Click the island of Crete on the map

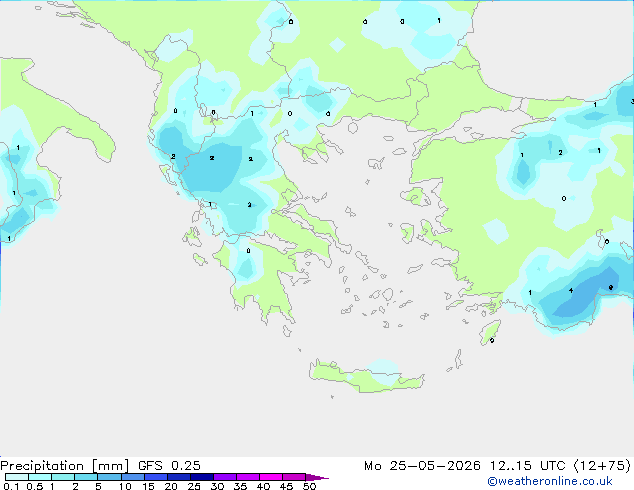pyautogui.click(x=366, y=376)
